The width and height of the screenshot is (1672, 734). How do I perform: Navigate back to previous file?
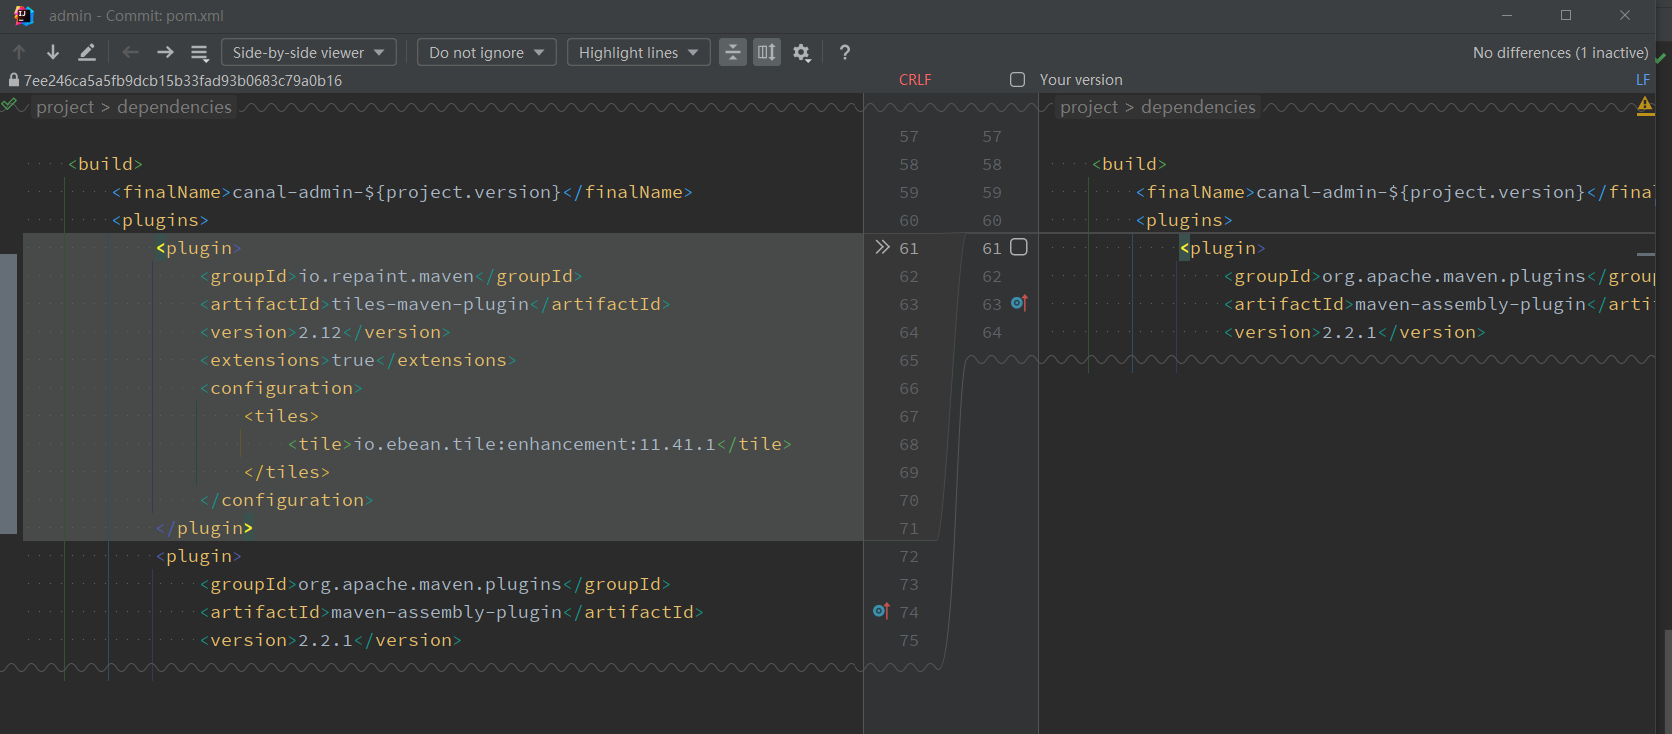tap(130, 52)
